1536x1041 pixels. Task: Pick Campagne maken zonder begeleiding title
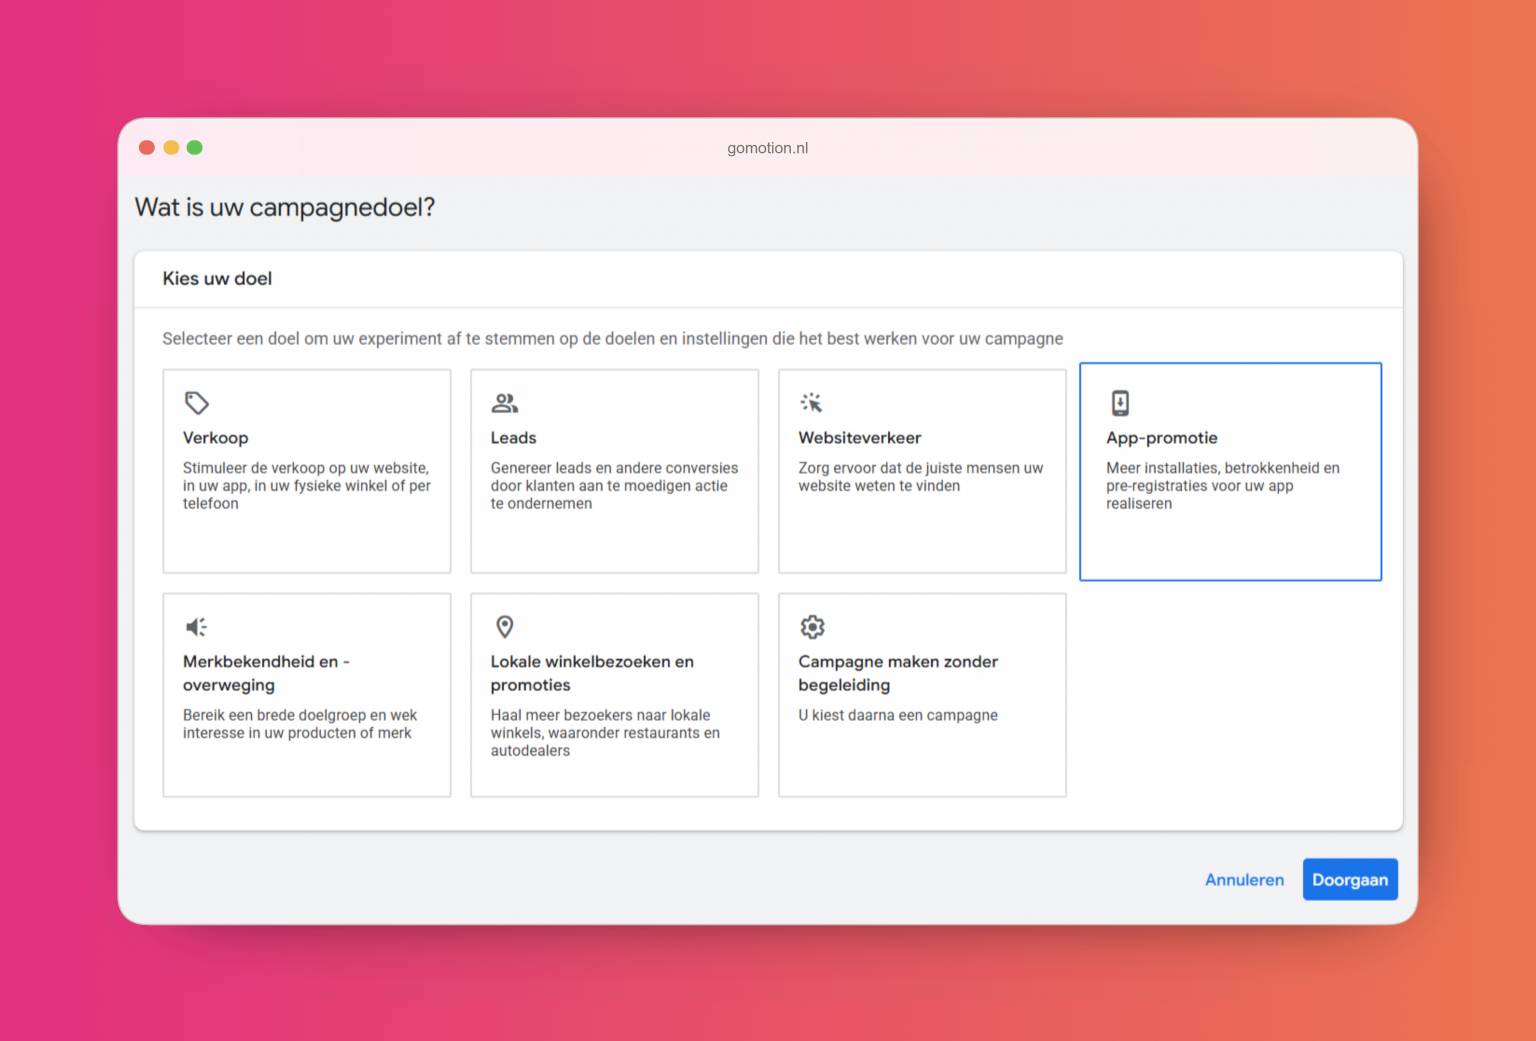[897, 673]
